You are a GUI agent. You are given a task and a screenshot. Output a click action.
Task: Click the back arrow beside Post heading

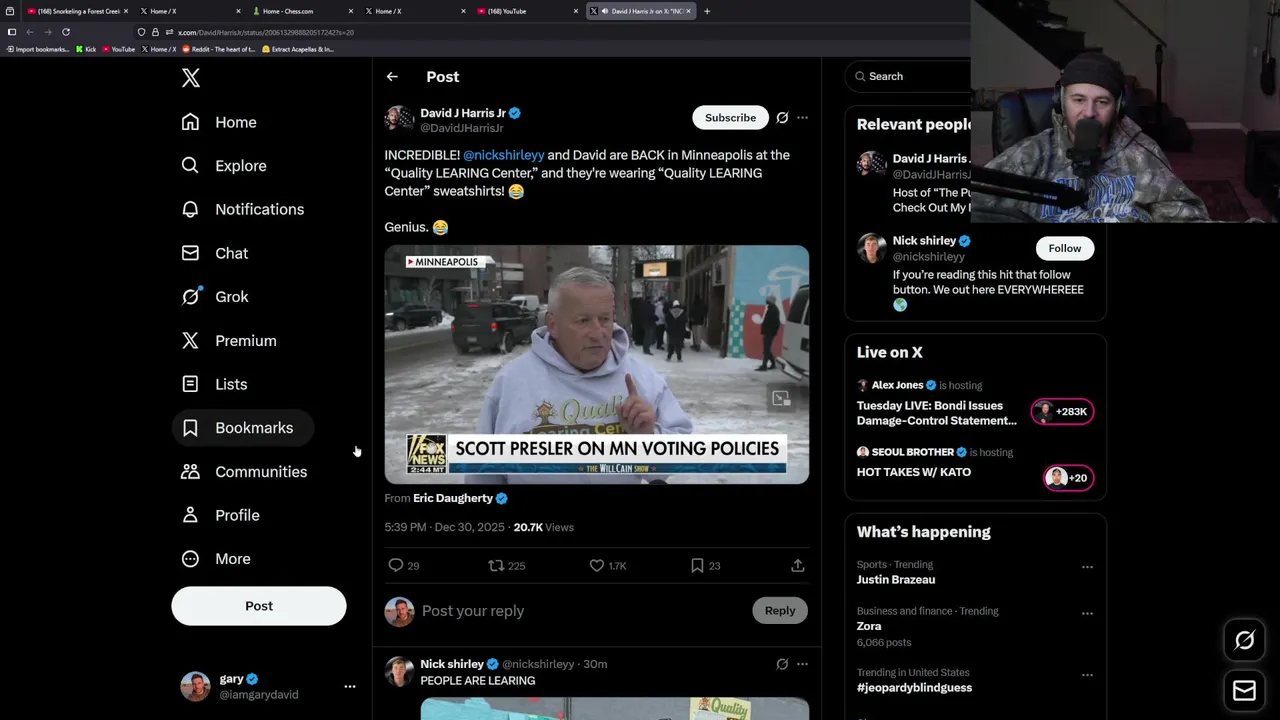pos(392,77)
